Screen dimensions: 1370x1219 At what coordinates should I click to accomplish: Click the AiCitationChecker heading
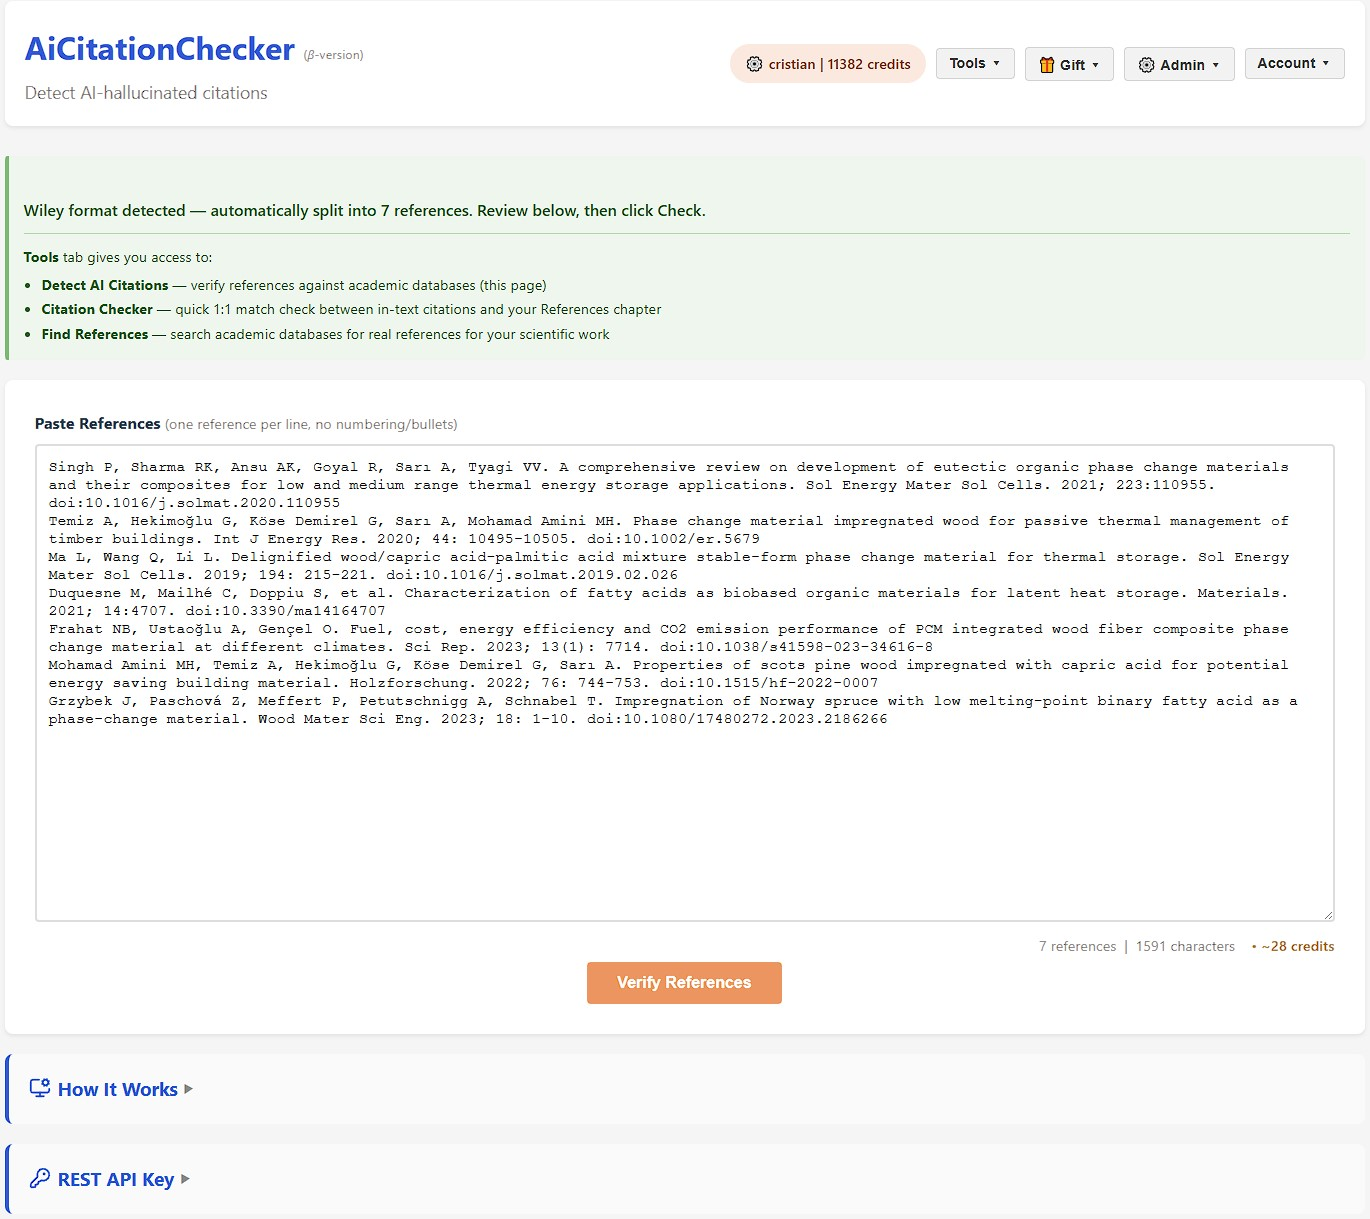point(159,48)
